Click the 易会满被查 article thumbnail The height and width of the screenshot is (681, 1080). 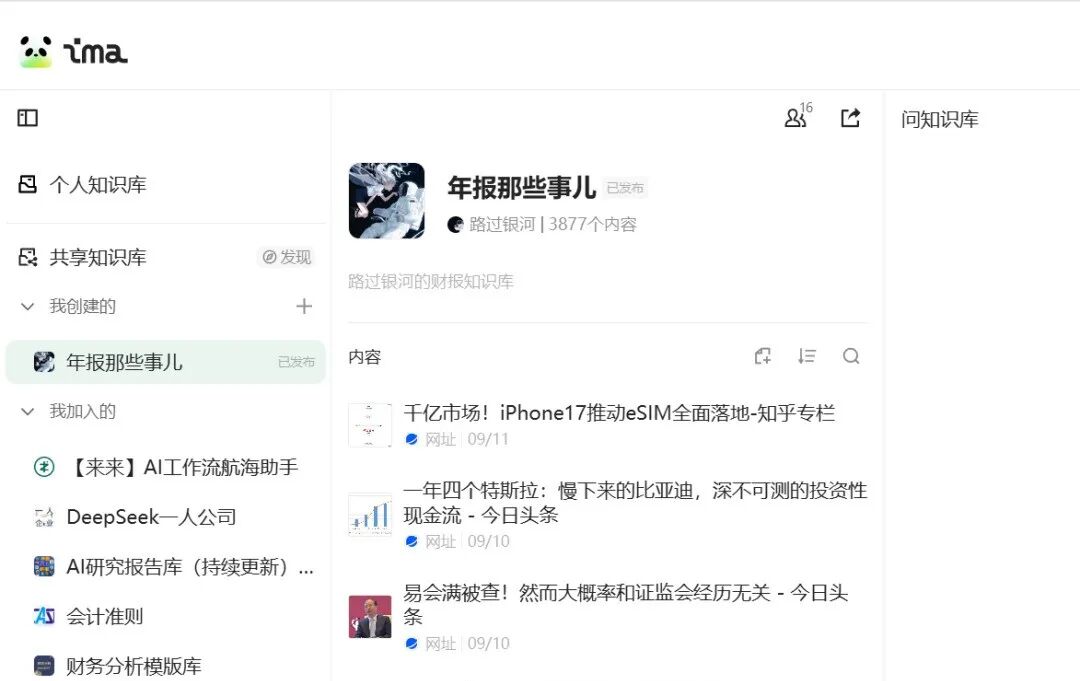[370, 616]
